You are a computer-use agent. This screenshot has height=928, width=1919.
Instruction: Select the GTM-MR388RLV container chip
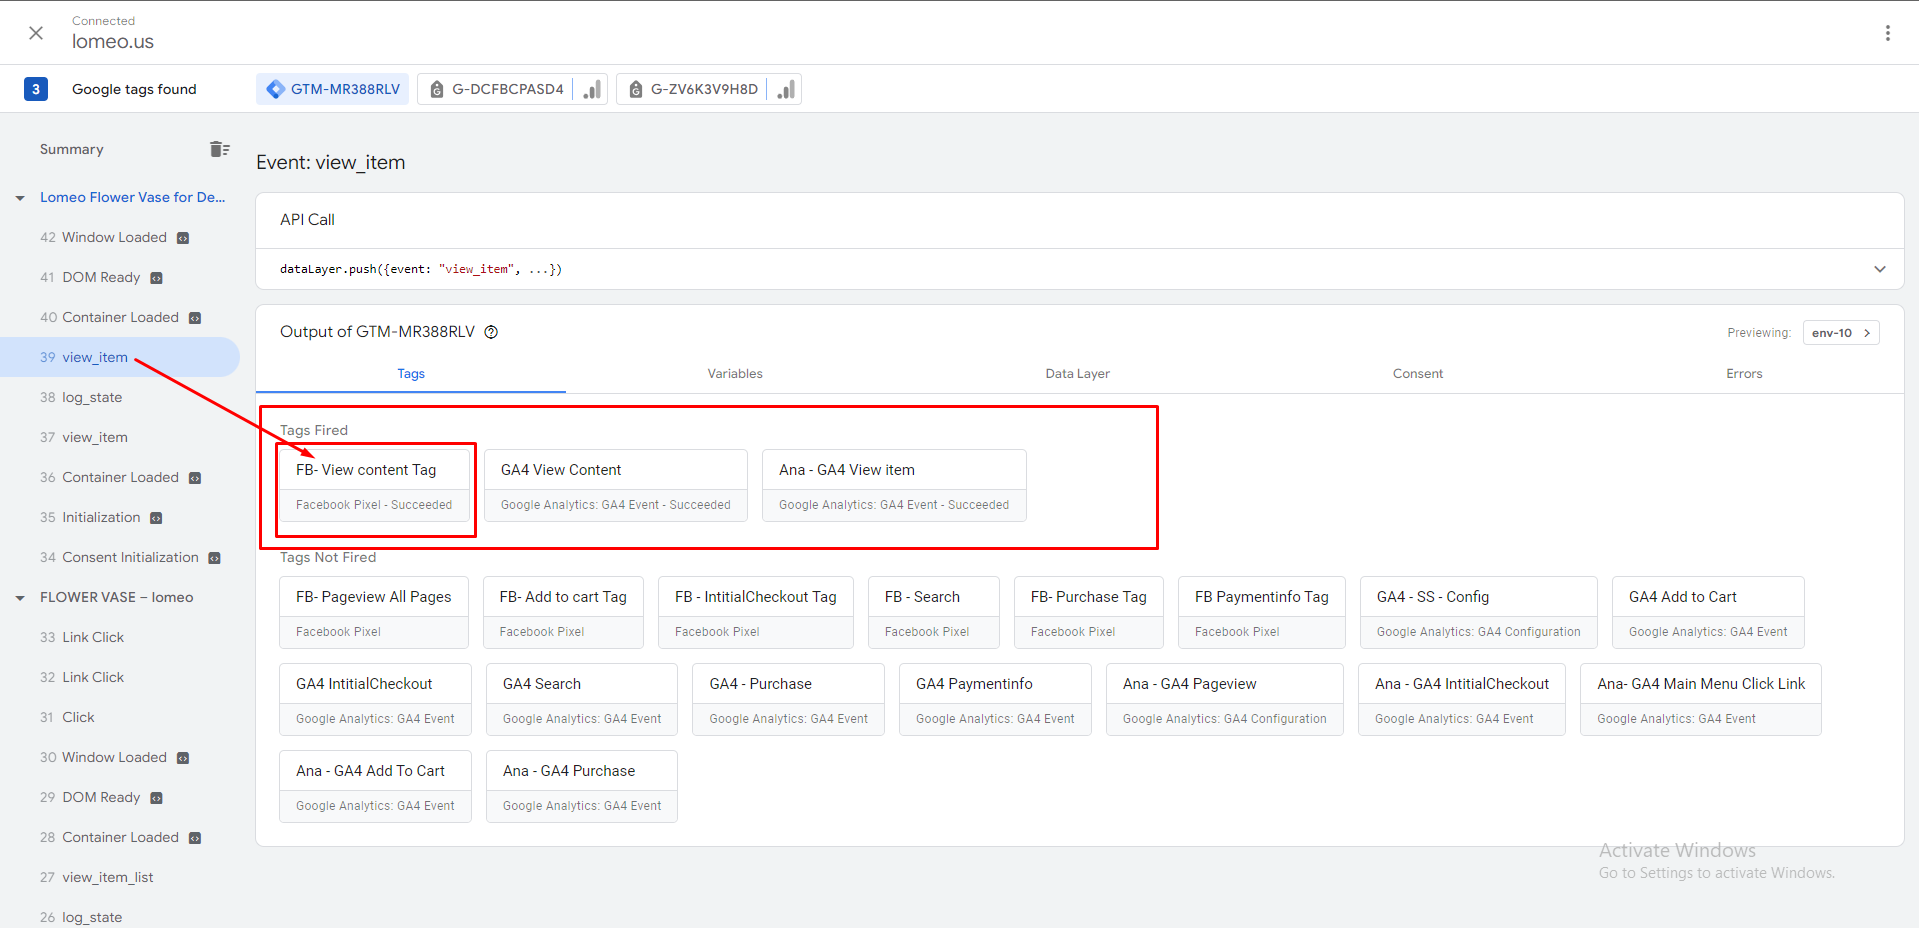point(333,89)
